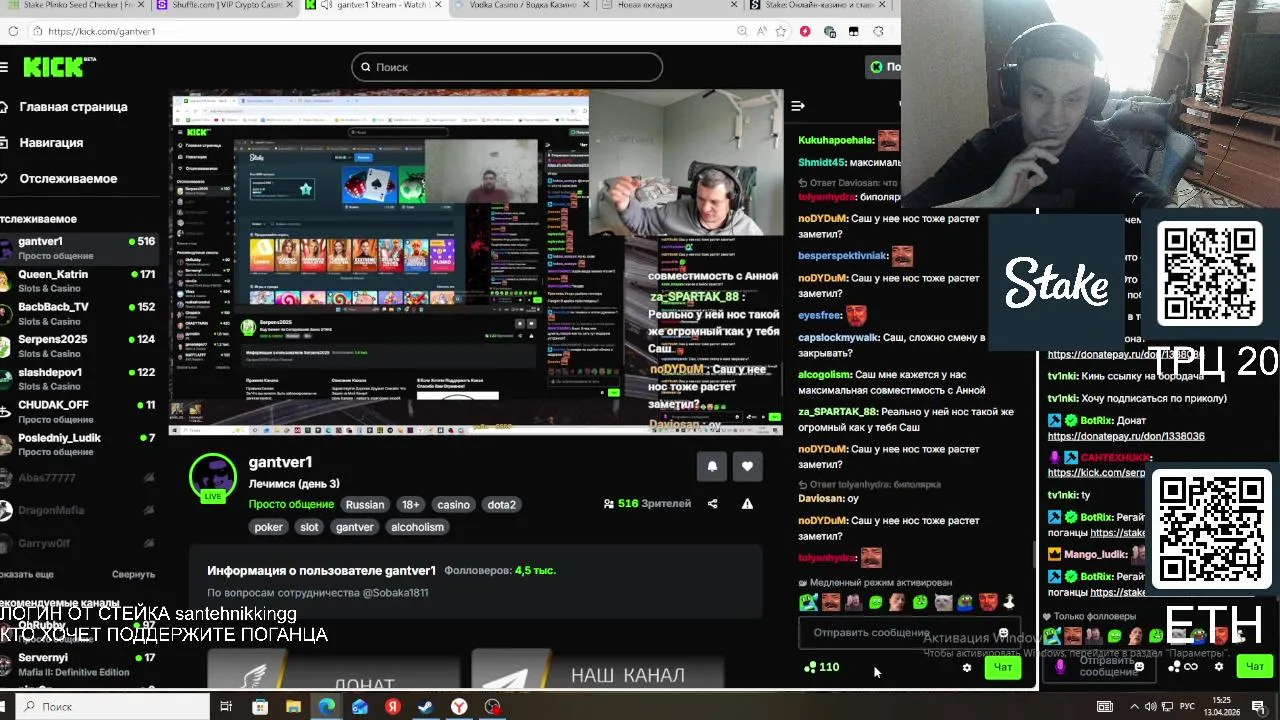The height and width of the screenshot is (720, 1280).
Task: Select Queen_Katrin channel in sidebar
Action: pyautogui.click(x=78, y=281)
